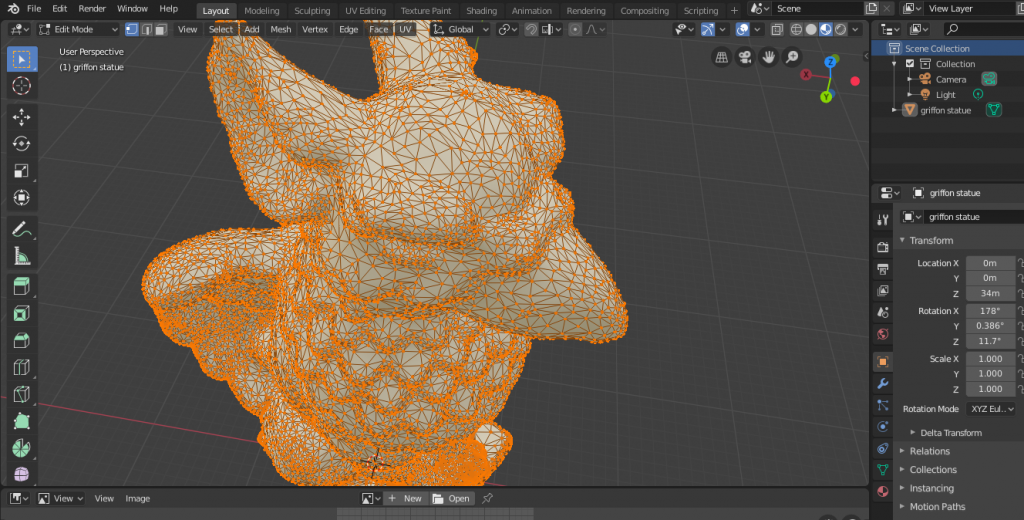Enable face select mode
This screenshot has height=520, width=1024.
(161, 29)
